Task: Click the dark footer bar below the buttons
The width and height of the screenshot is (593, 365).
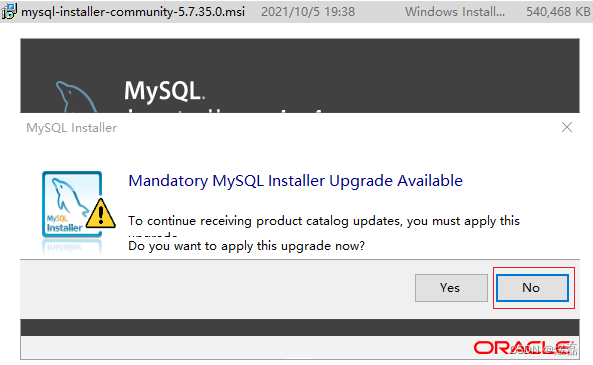Action: 300,327
